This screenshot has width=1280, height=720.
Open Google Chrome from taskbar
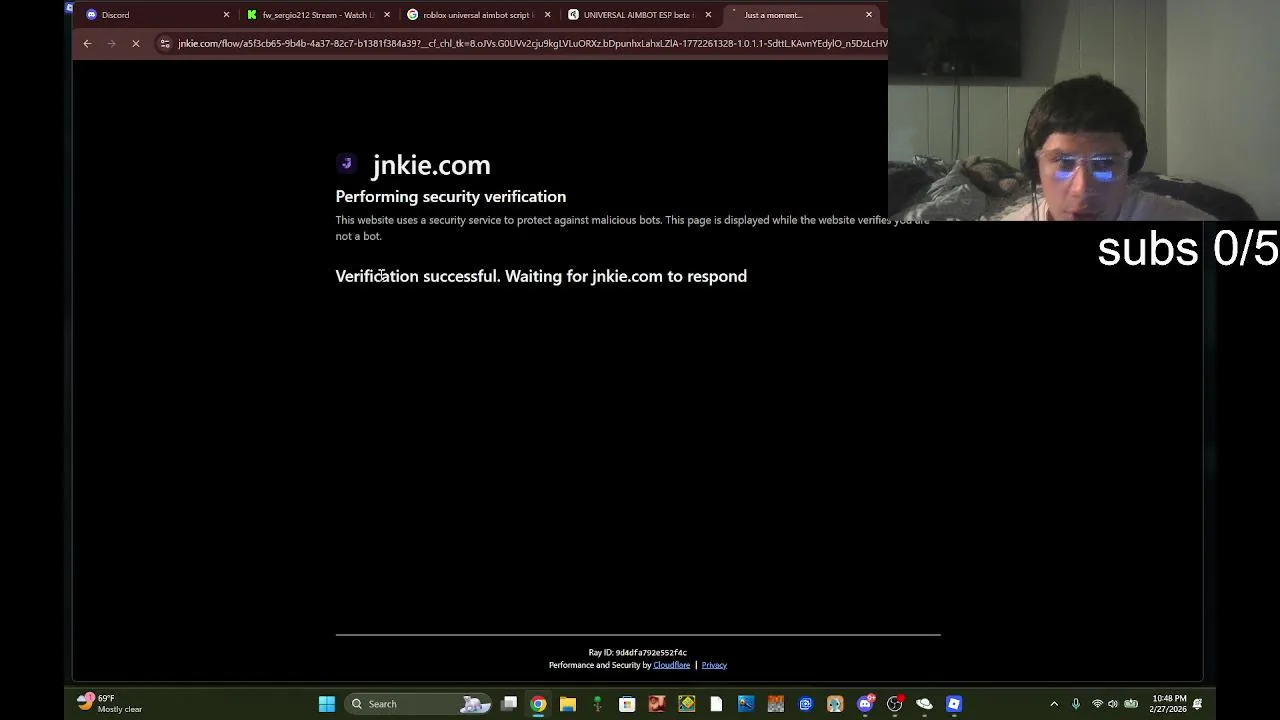pyautogui.click(x=538, y=704)
